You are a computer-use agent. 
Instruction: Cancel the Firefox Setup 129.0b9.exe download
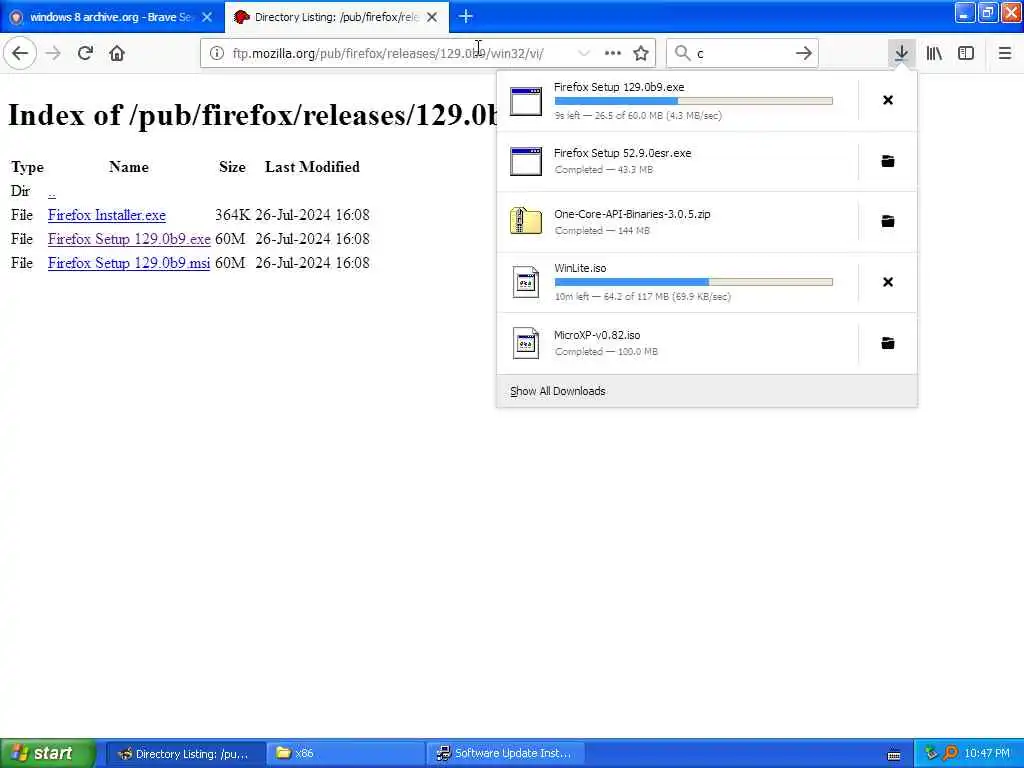click(888, 100)
